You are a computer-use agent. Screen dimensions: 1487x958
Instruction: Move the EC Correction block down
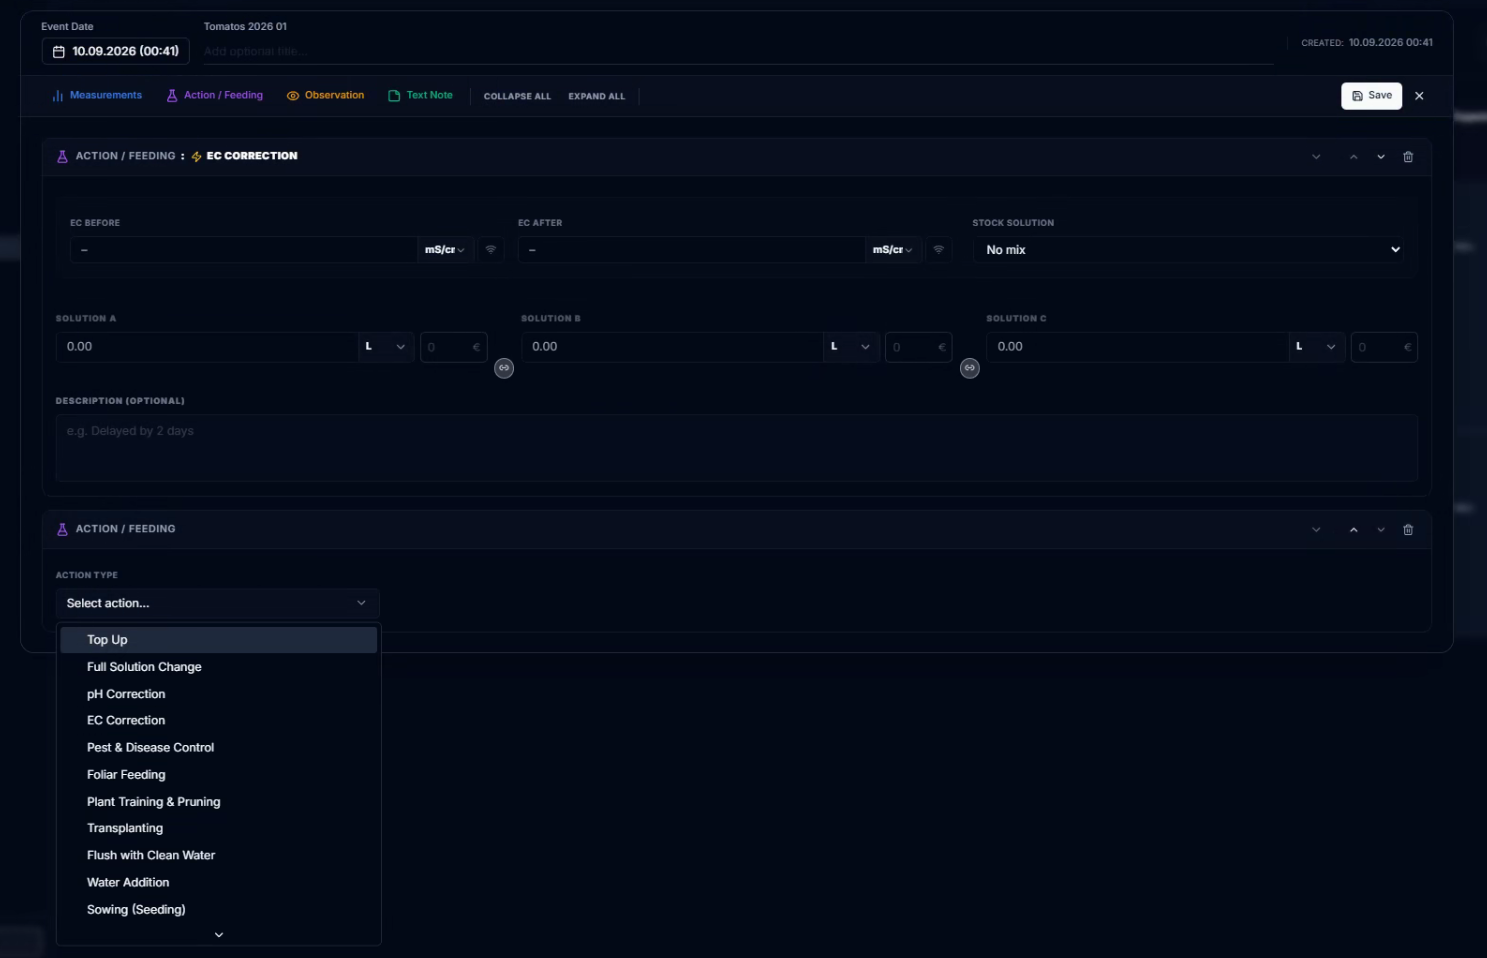coord(1381,157)
